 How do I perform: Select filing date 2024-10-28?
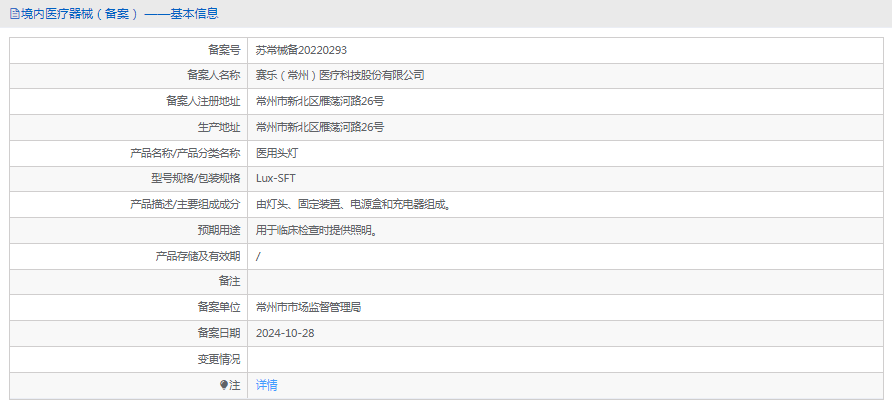(285, 334)
